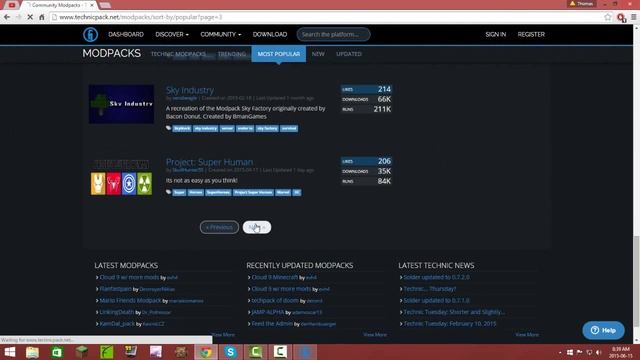Switch to the Updated modpacks tab
The height and width of the screenshot is (360, 640).
click(349, 54)
